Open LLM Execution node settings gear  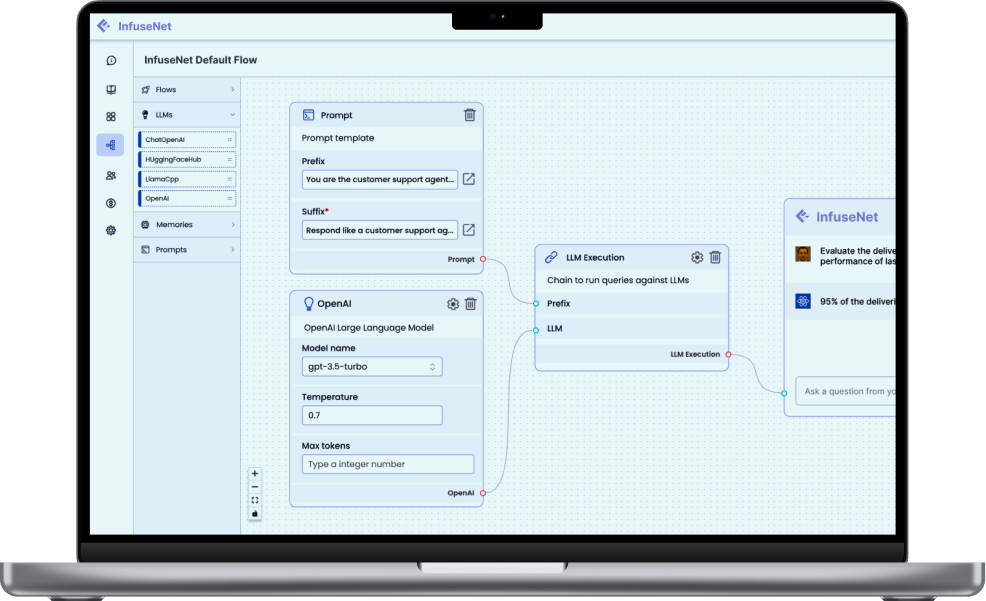tap(697, 258)
